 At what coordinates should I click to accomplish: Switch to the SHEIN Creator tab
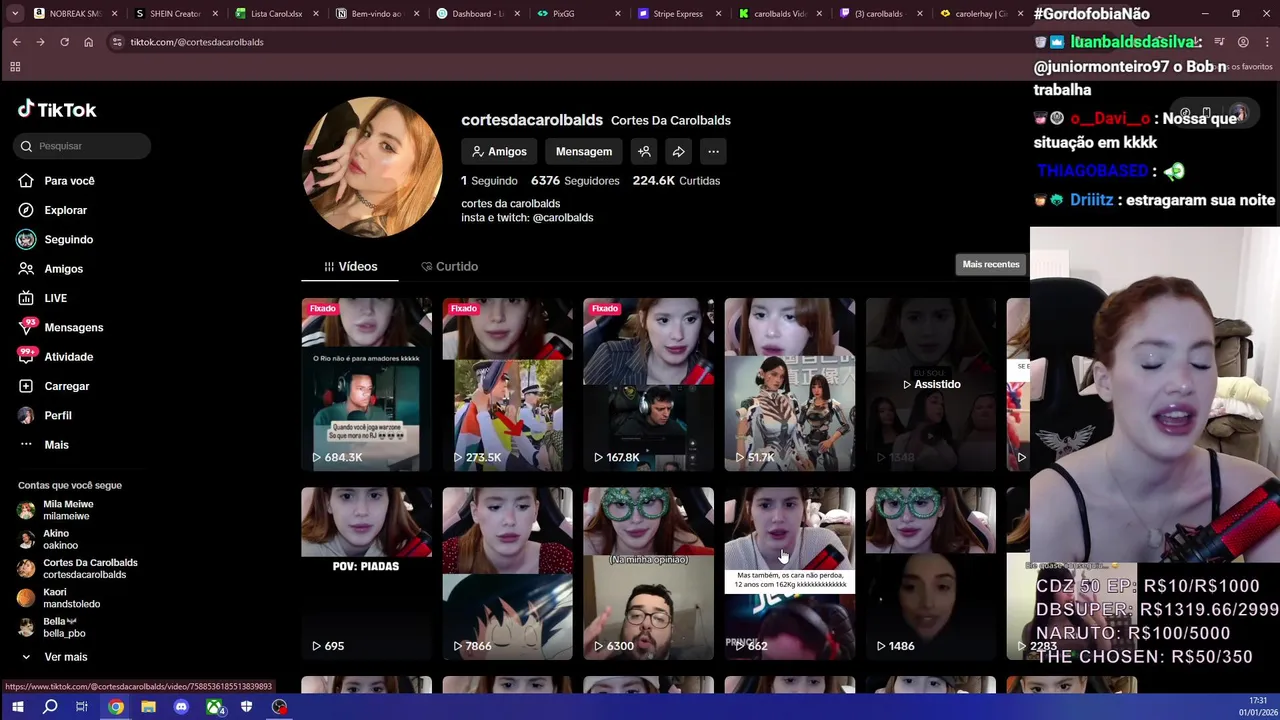pos(176,14)
